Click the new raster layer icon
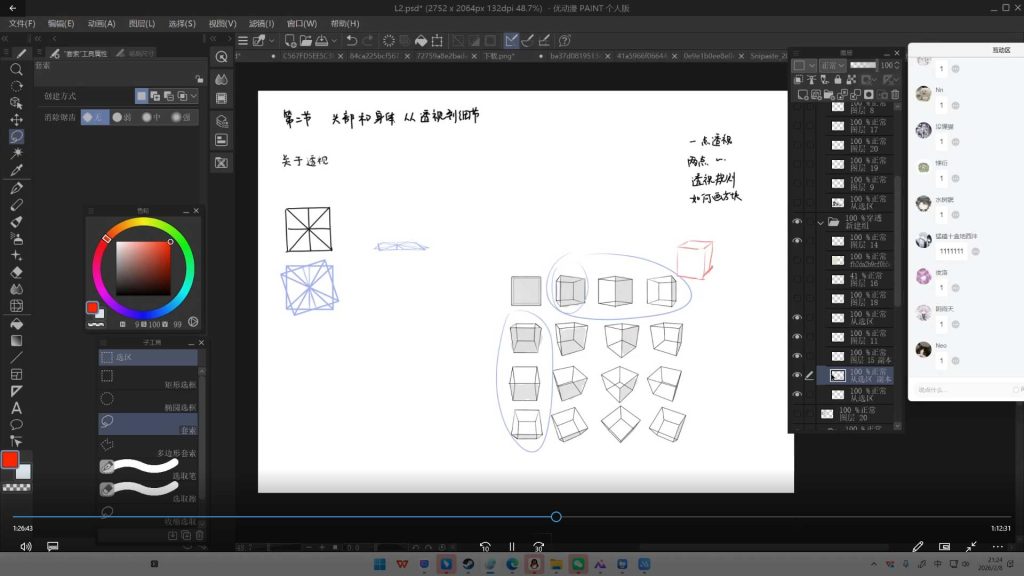The width and height of the screenshot is (1024, 576). 802,94
